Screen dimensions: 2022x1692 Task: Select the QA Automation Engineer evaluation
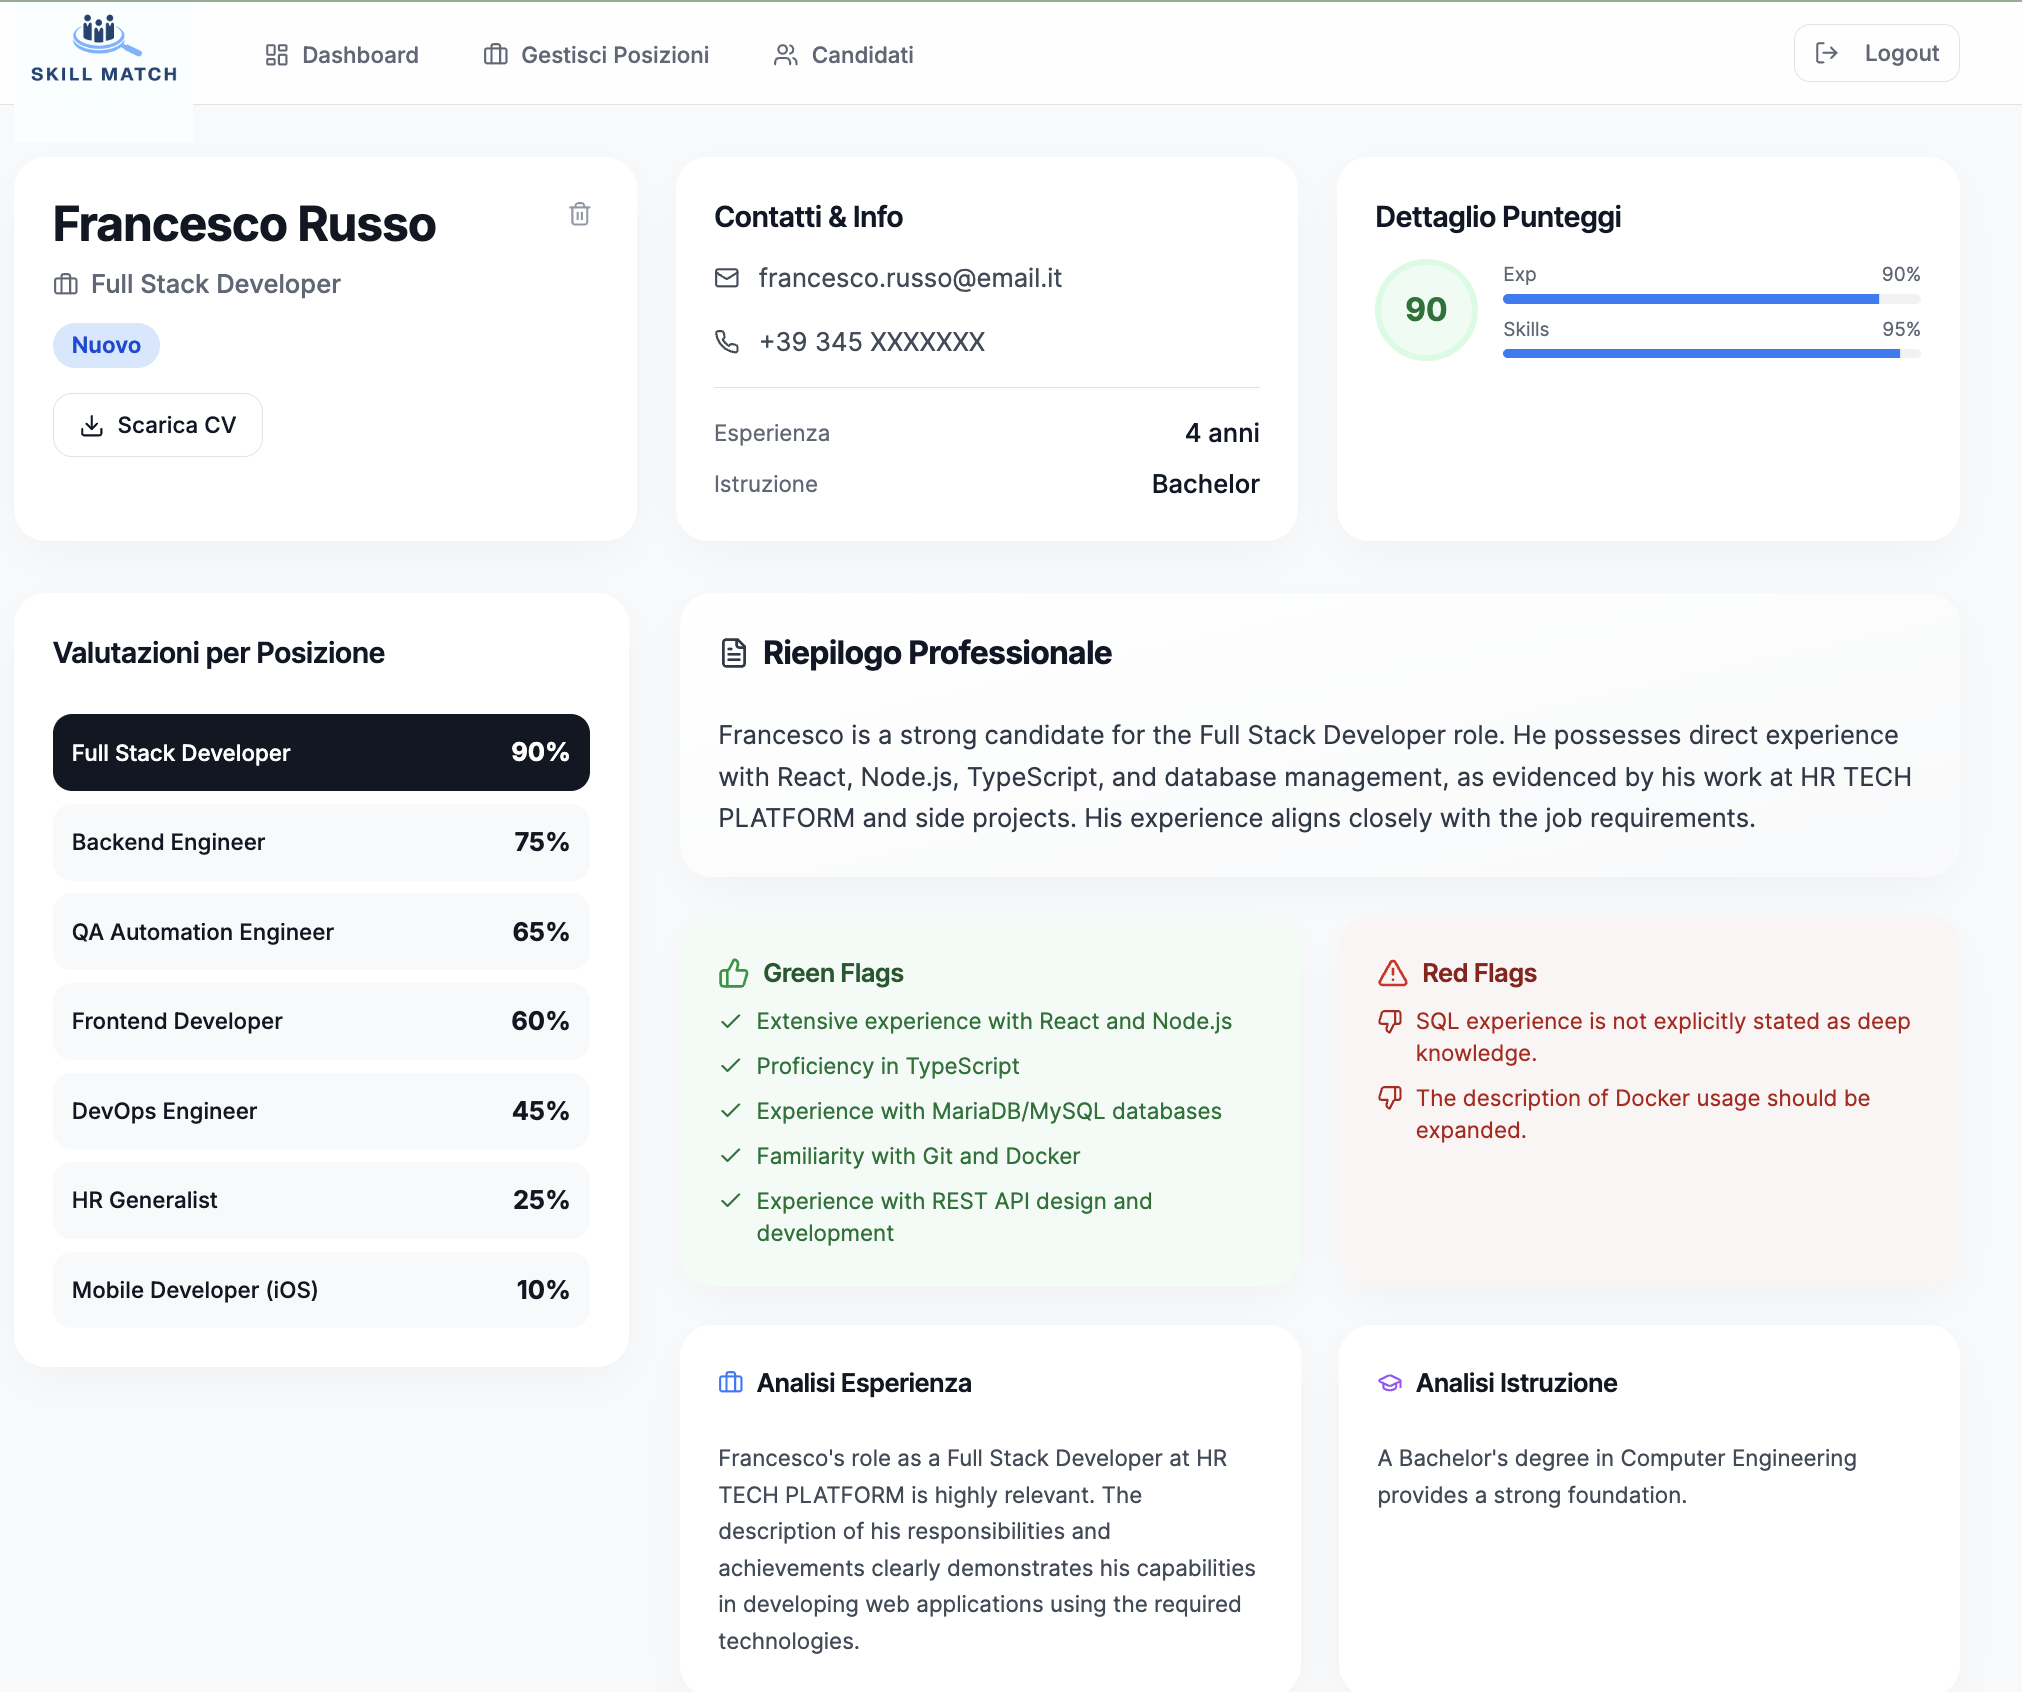click(x=321, y=932)
